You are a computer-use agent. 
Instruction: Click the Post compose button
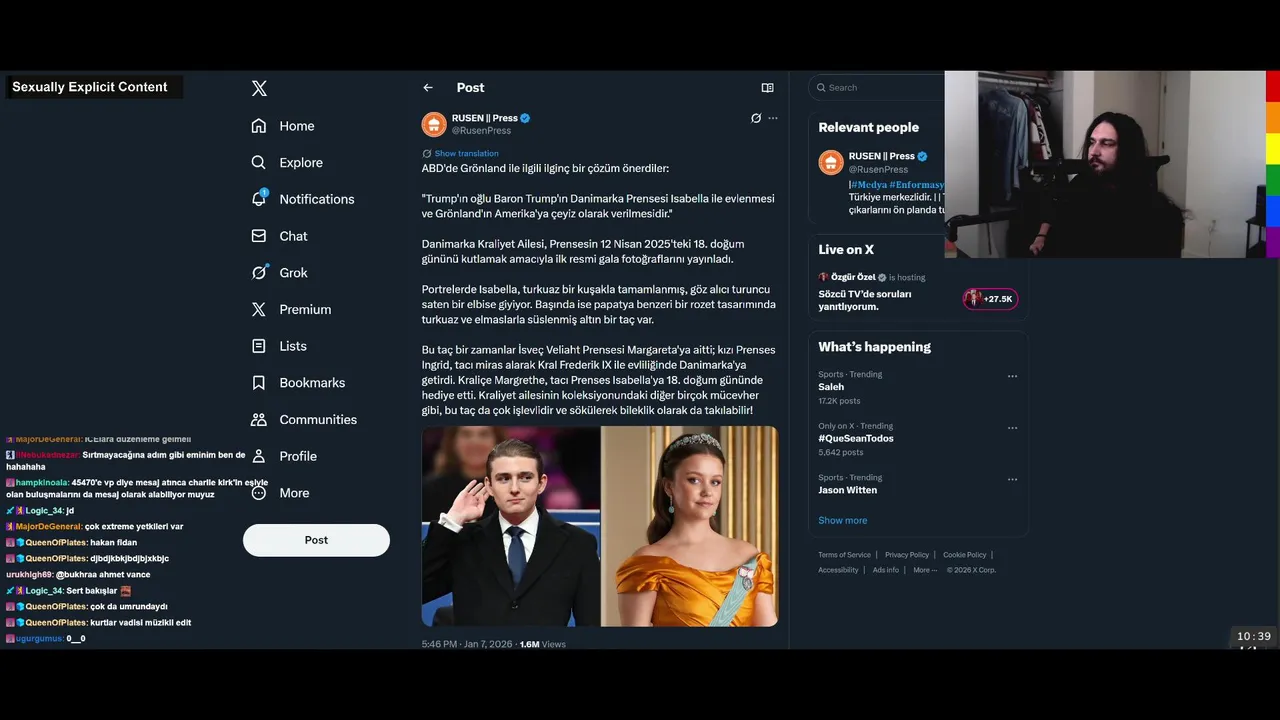pyautogui.click(x=316, y=540)
